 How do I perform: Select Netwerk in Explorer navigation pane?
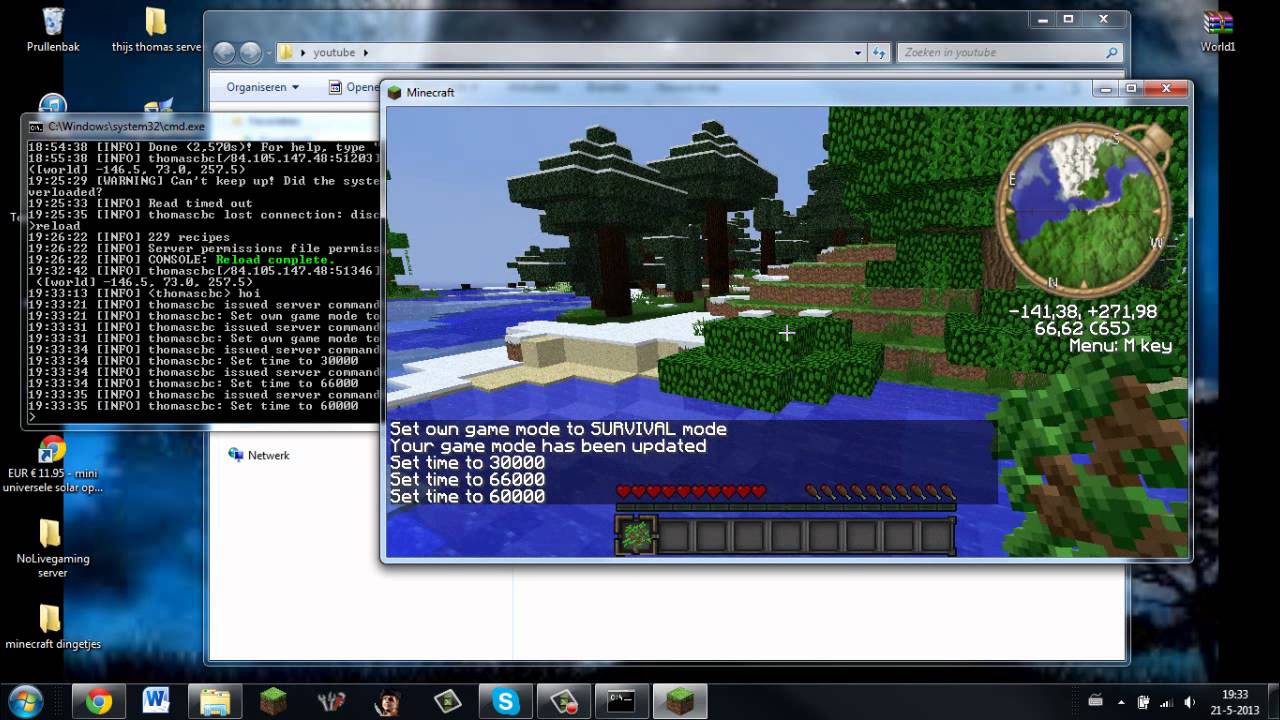pos(259,455)
